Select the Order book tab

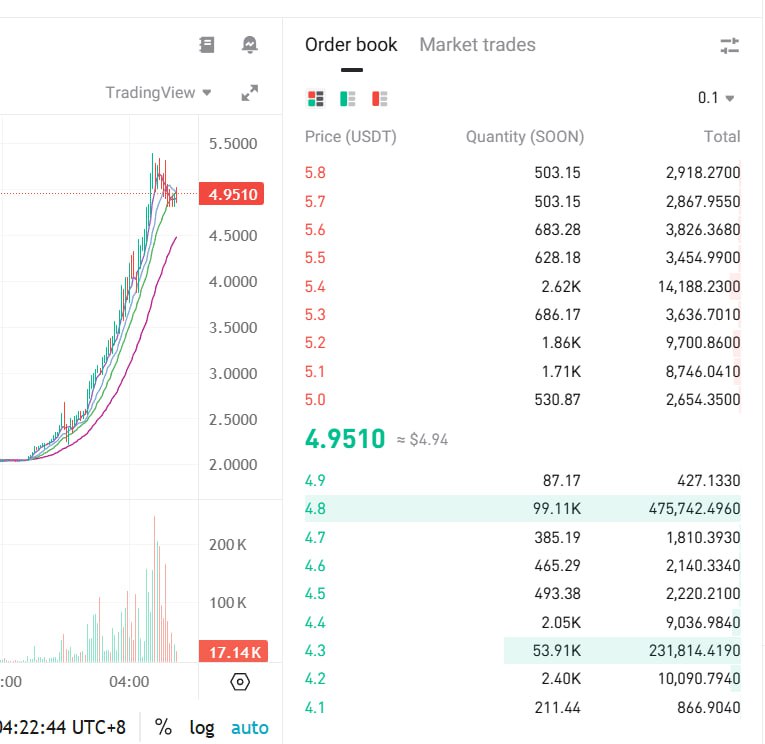[351, 45]
